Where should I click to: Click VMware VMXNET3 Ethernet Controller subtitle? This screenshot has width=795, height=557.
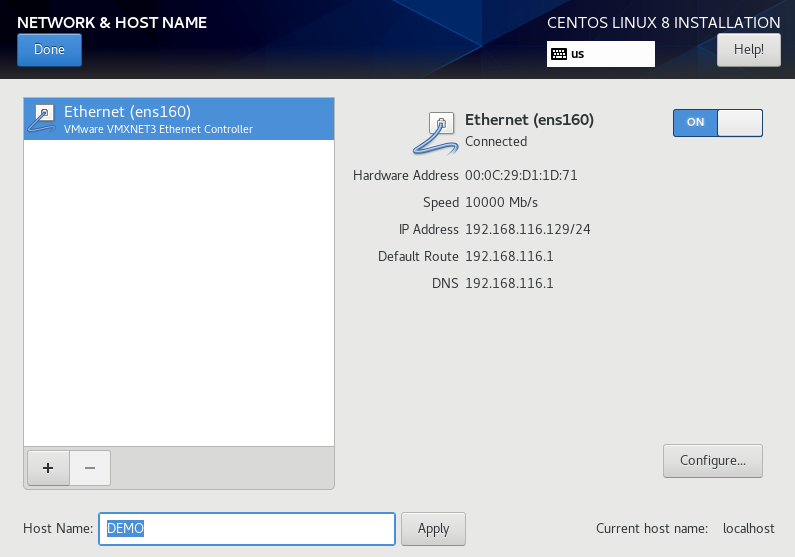point(158,129)
